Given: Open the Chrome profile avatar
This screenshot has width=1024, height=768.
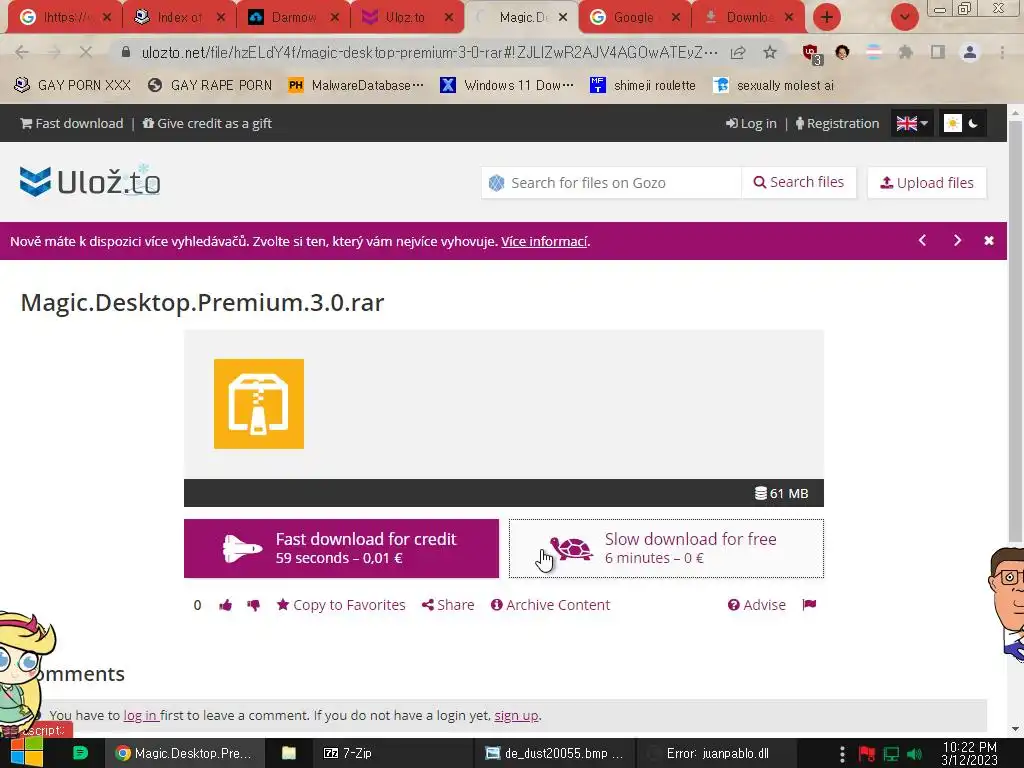Looking at the screenshot, I should tap(970, 52).
